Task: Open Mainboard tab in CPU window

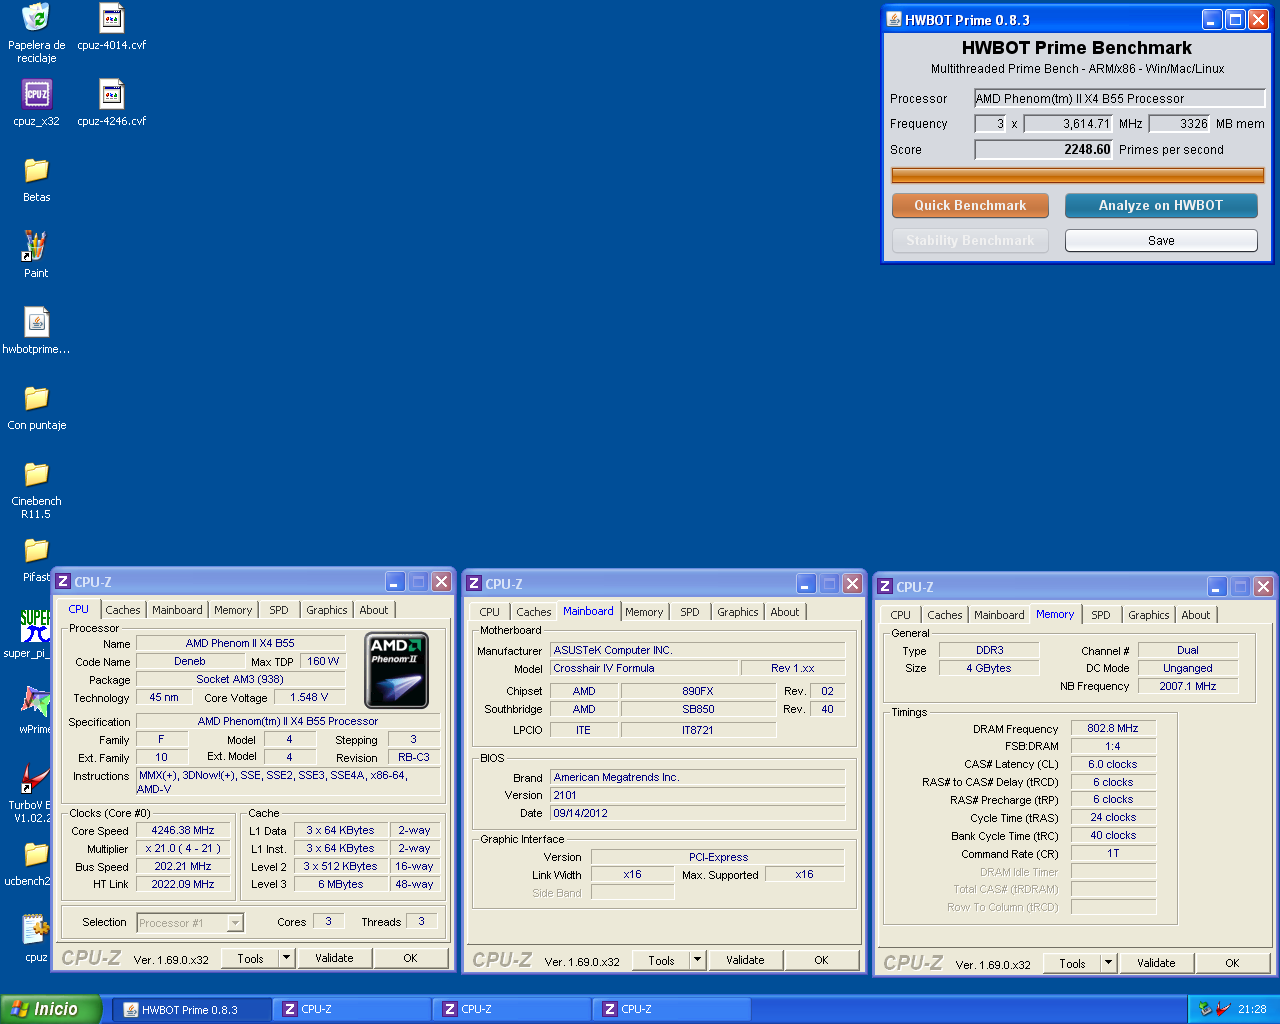Action: 177,610
